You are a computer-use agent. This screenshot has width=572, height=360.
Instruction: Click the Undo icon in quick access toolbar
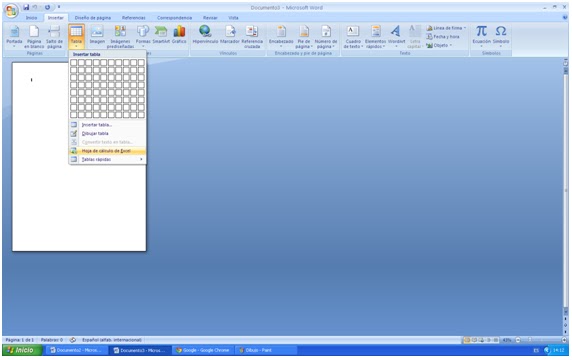pos(35,7)
